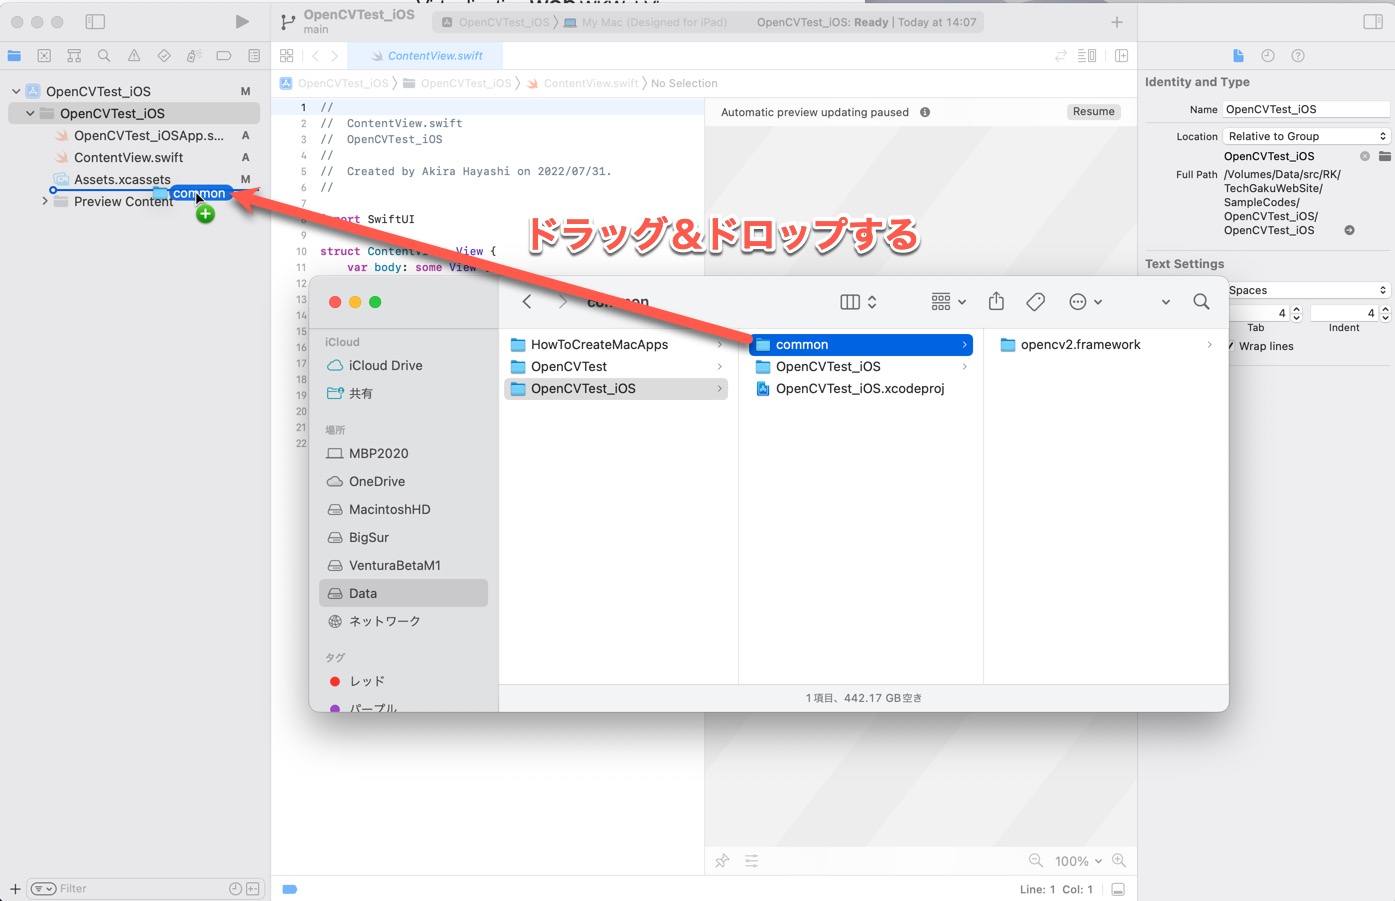Open Finder more actions menu

pyautogui.click(x=1085, y=301)
